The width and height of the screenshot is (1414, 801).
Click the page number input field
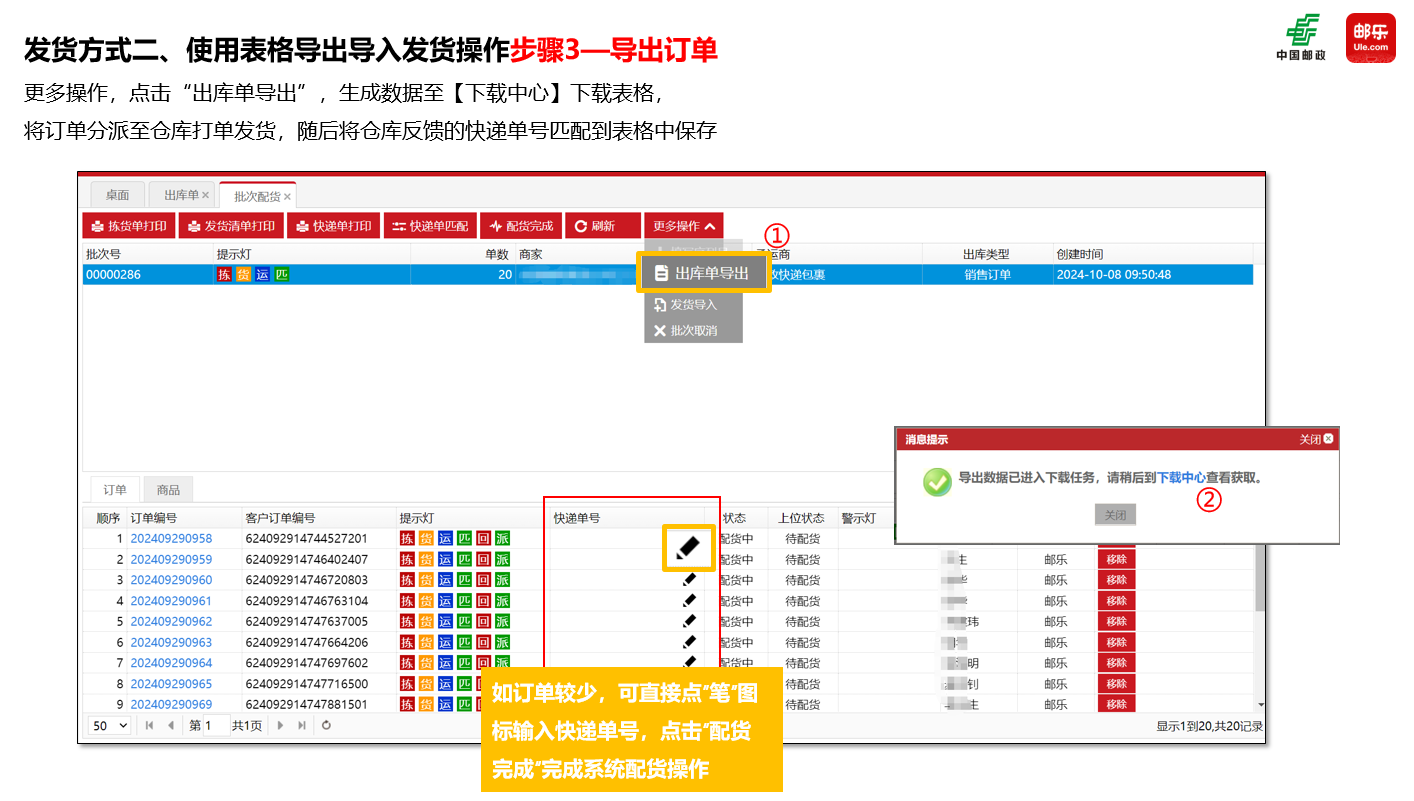point(216,726)
